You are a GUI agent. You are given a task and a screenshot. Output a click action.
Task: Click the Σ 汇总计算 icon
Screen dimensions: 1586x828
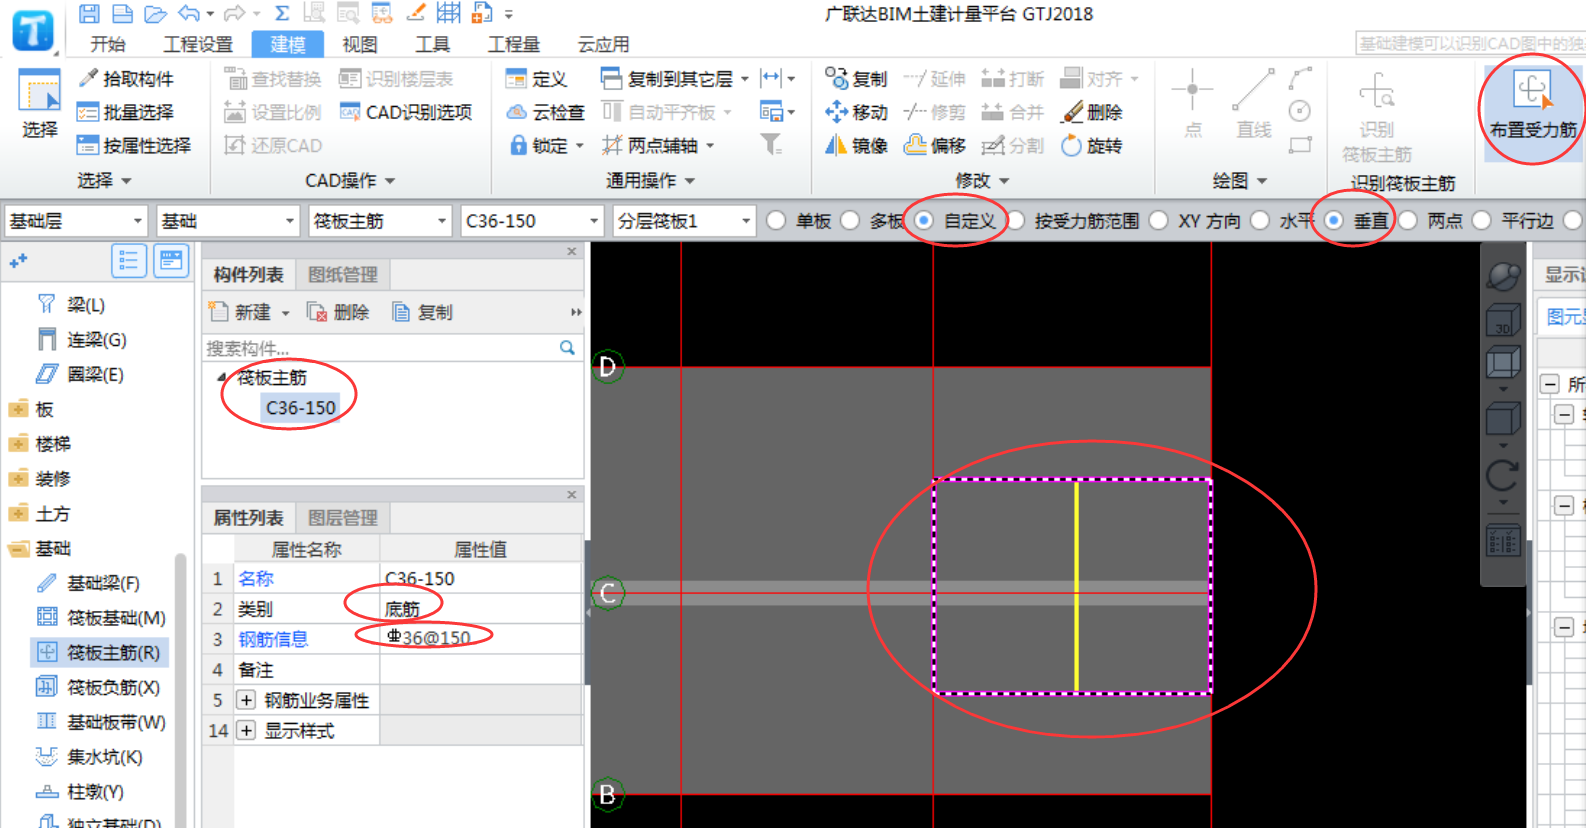282,13
